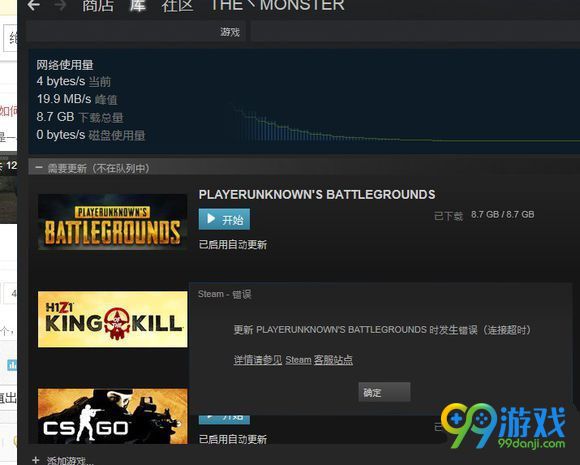Click PLAYERUNKNOWN'S BATTLEGROUNDS cover thumbnail

(x=112, y=222)
